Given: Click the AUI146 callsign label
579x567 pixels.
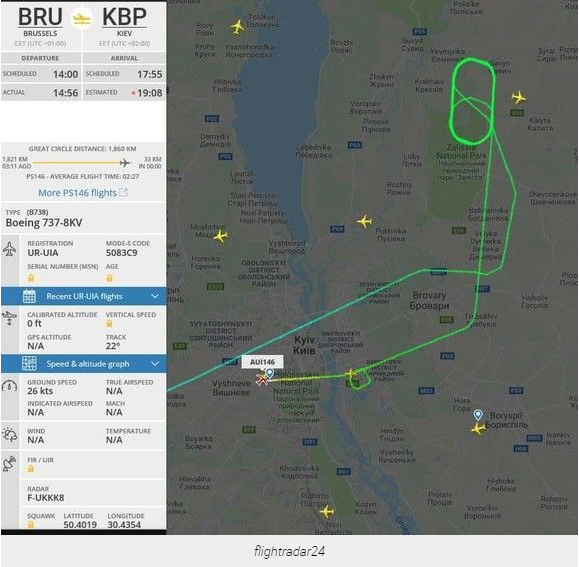Looking at the screenshot, I should [262, 362].
